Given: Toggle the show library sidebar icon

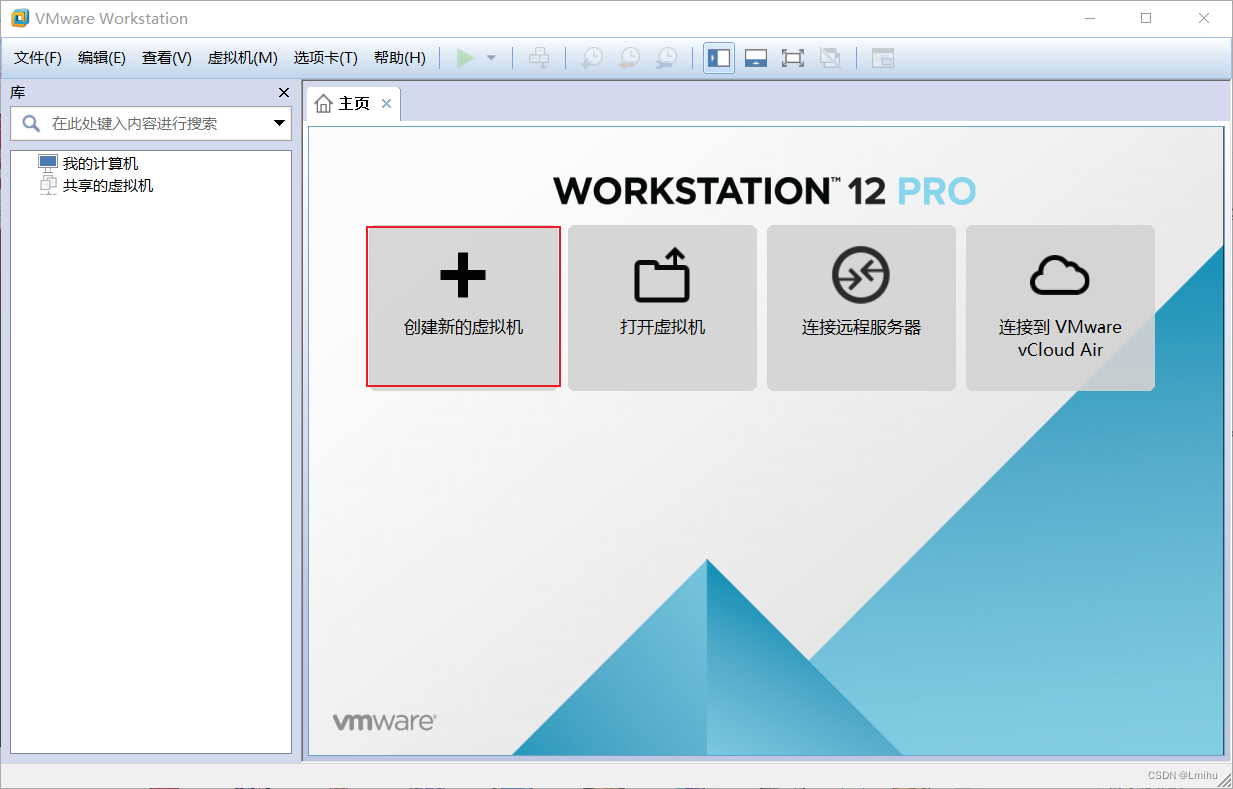Looking at the screenshot, I should point(718,58).
